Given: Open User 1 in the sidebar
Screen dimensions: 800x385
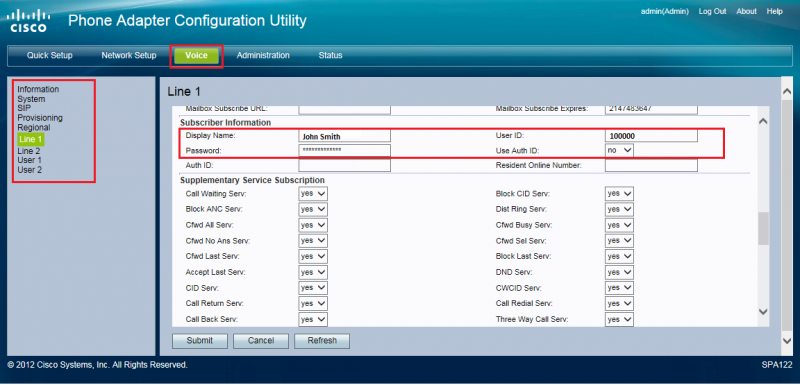Looking at the screenshot, I should 30,160.
